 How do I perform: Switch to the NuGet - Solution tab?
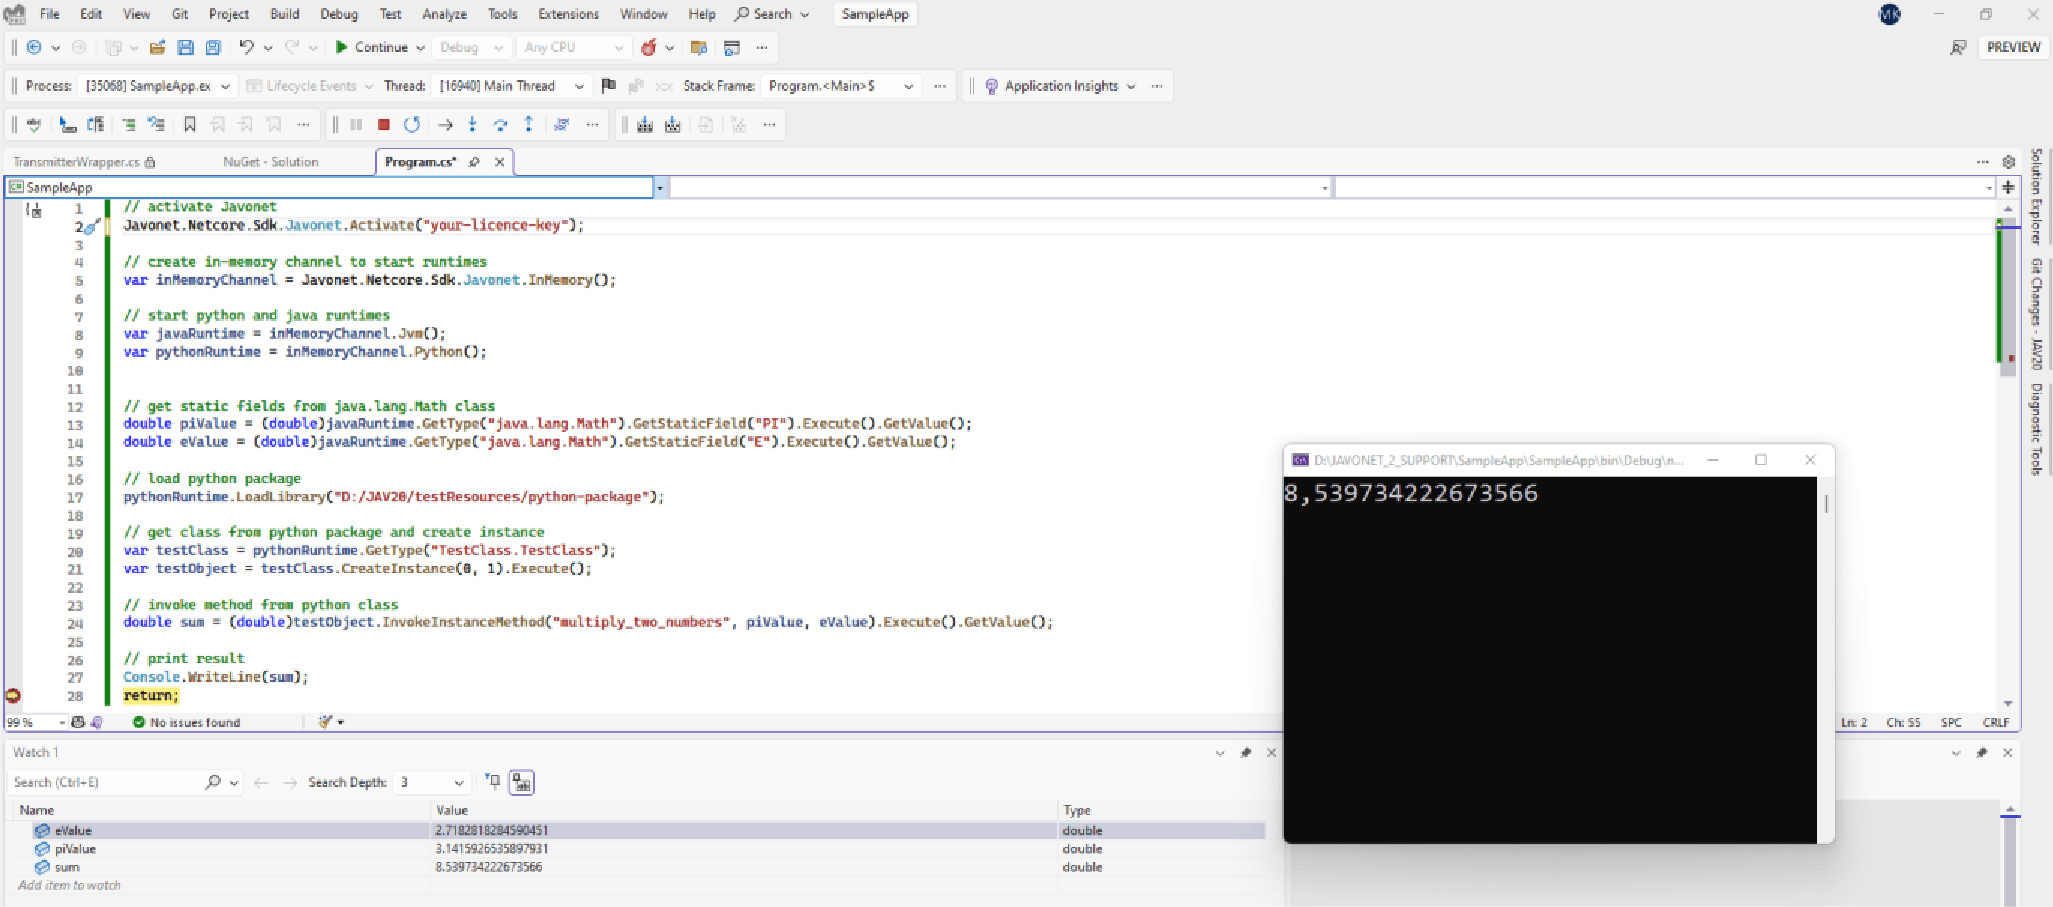[271, 162]
